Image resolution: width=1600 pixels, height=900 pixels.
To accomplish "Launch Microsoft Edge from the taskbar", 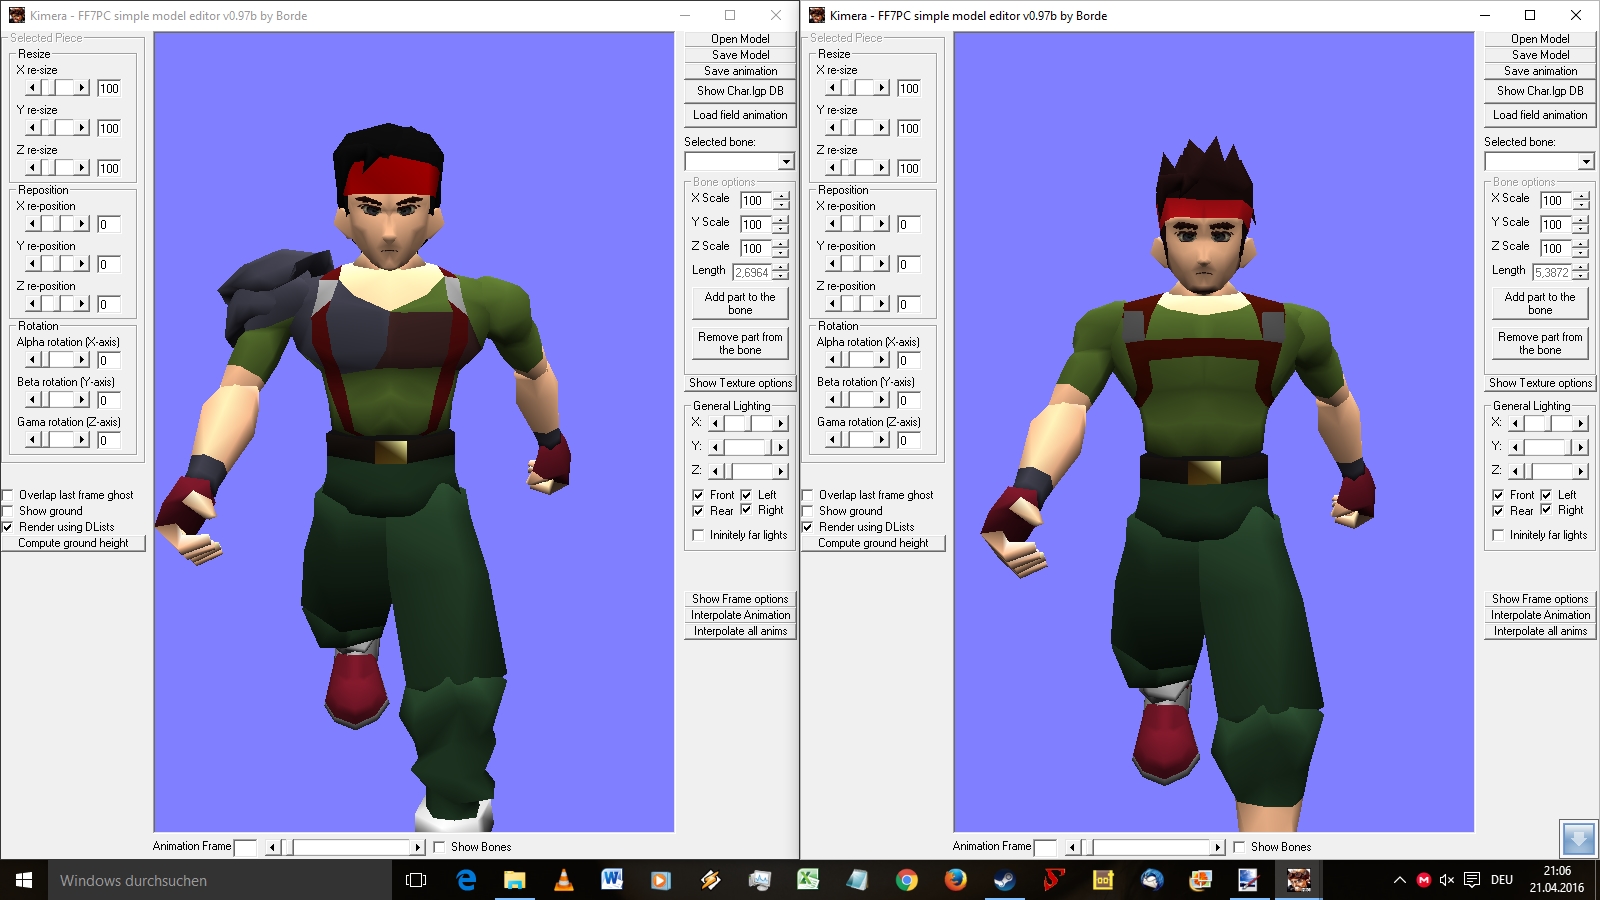I will coord(466,880).
